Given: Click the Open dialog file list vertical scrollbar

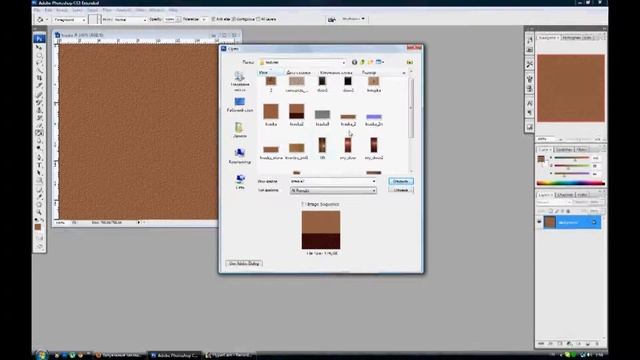Looking at the screenshot, I should [x=411, y=122].
